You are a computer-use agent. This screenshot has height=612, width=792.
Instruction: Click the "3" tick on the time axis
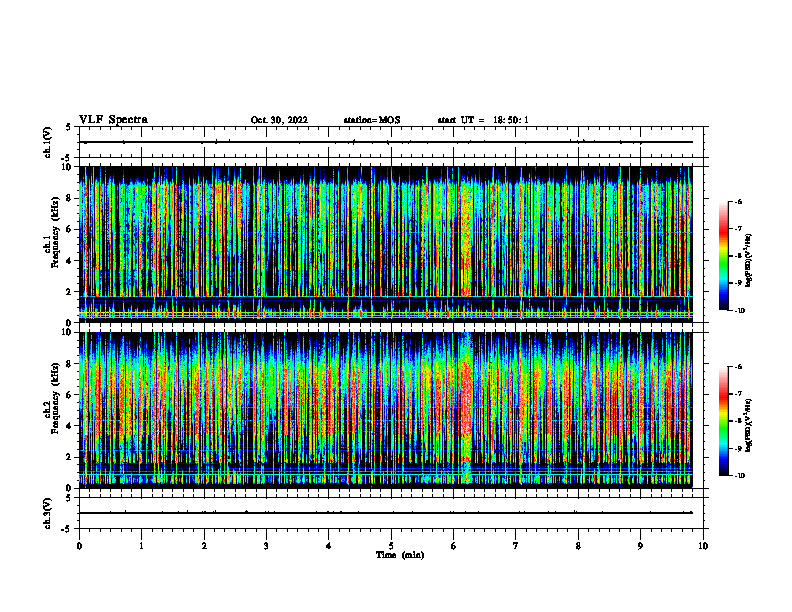coord(266,546)
